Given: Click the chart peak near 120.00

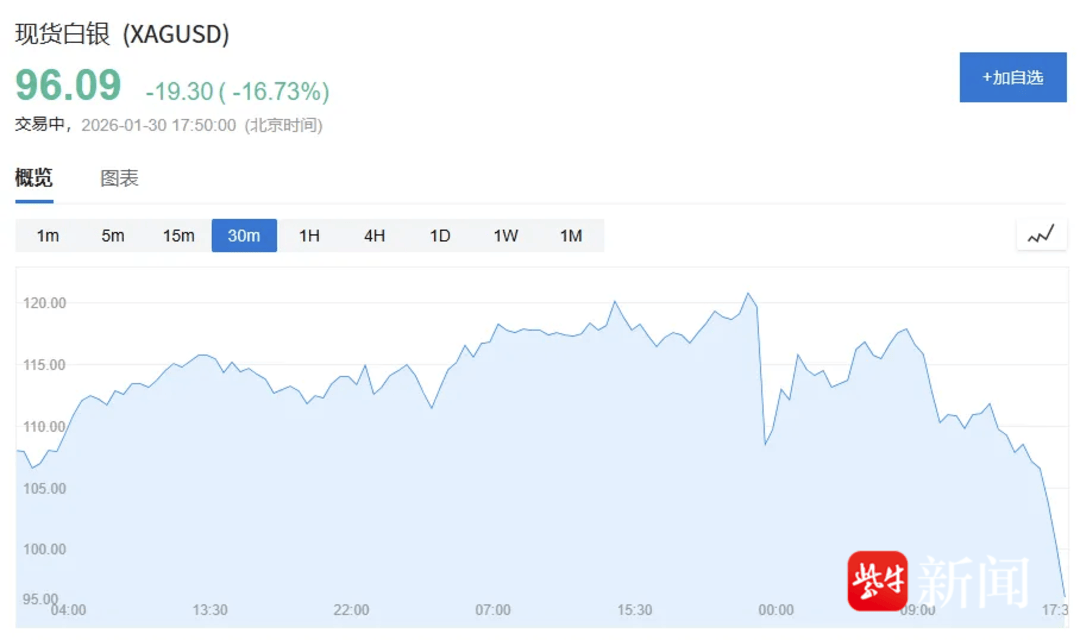Looking at the screenshot, I should pyautogui.click(x=747, y=294).
